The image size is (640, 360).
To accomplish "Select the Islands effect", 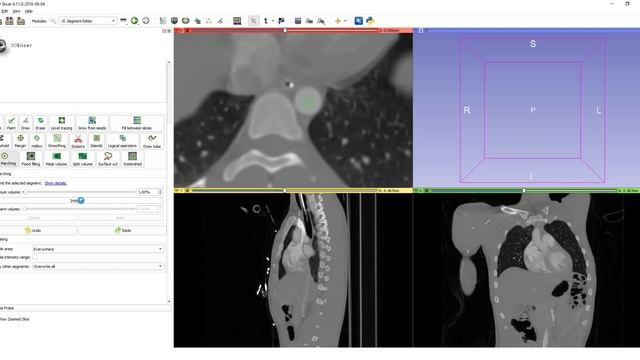I will point(96,141).
